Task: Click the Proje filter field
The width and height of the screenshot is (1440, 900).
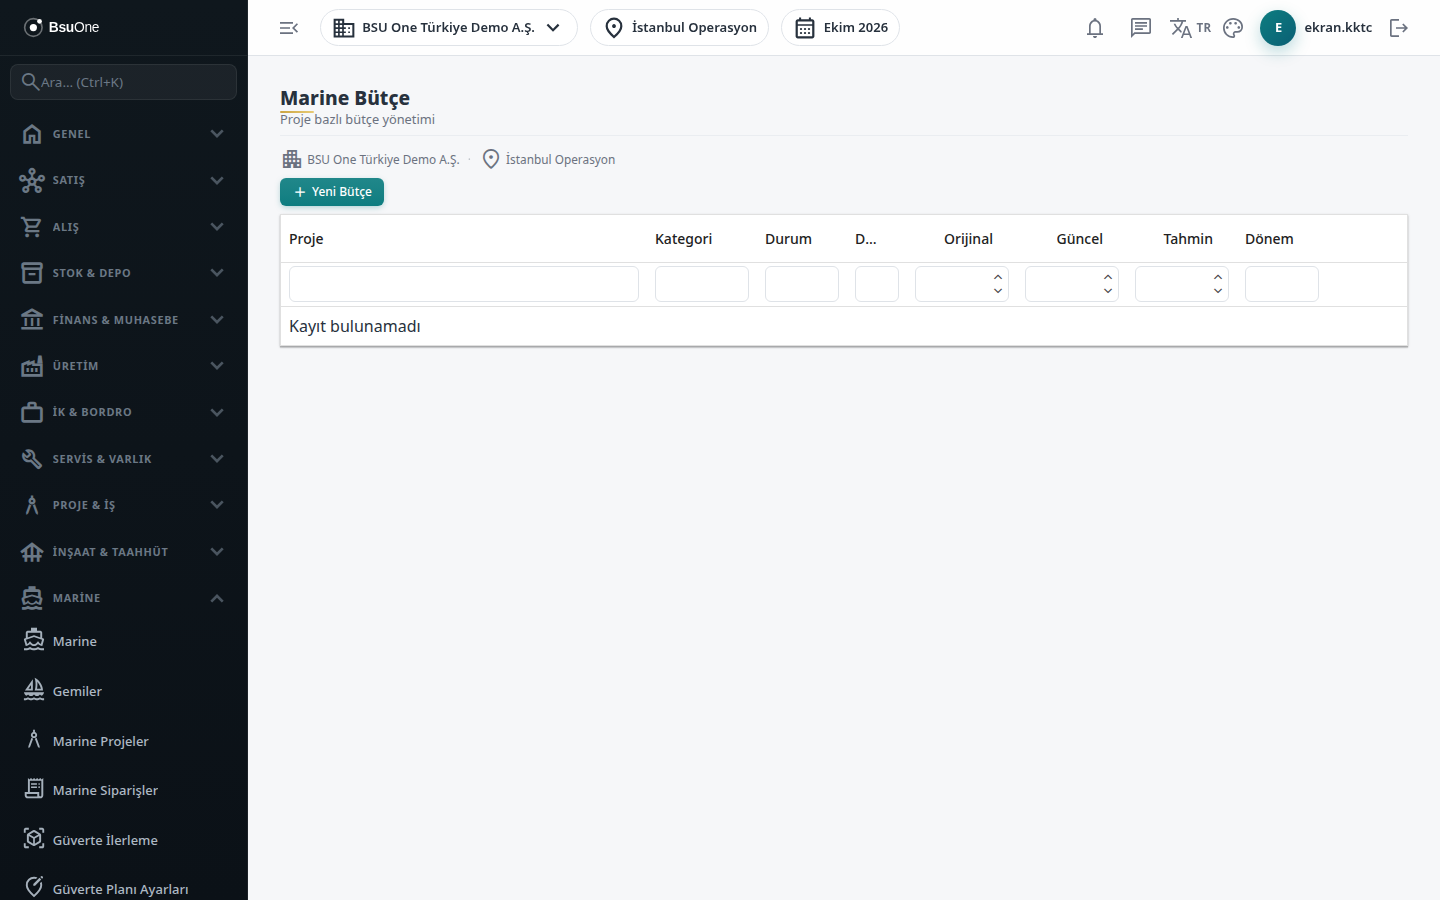Action: click(x=464, y=284)
